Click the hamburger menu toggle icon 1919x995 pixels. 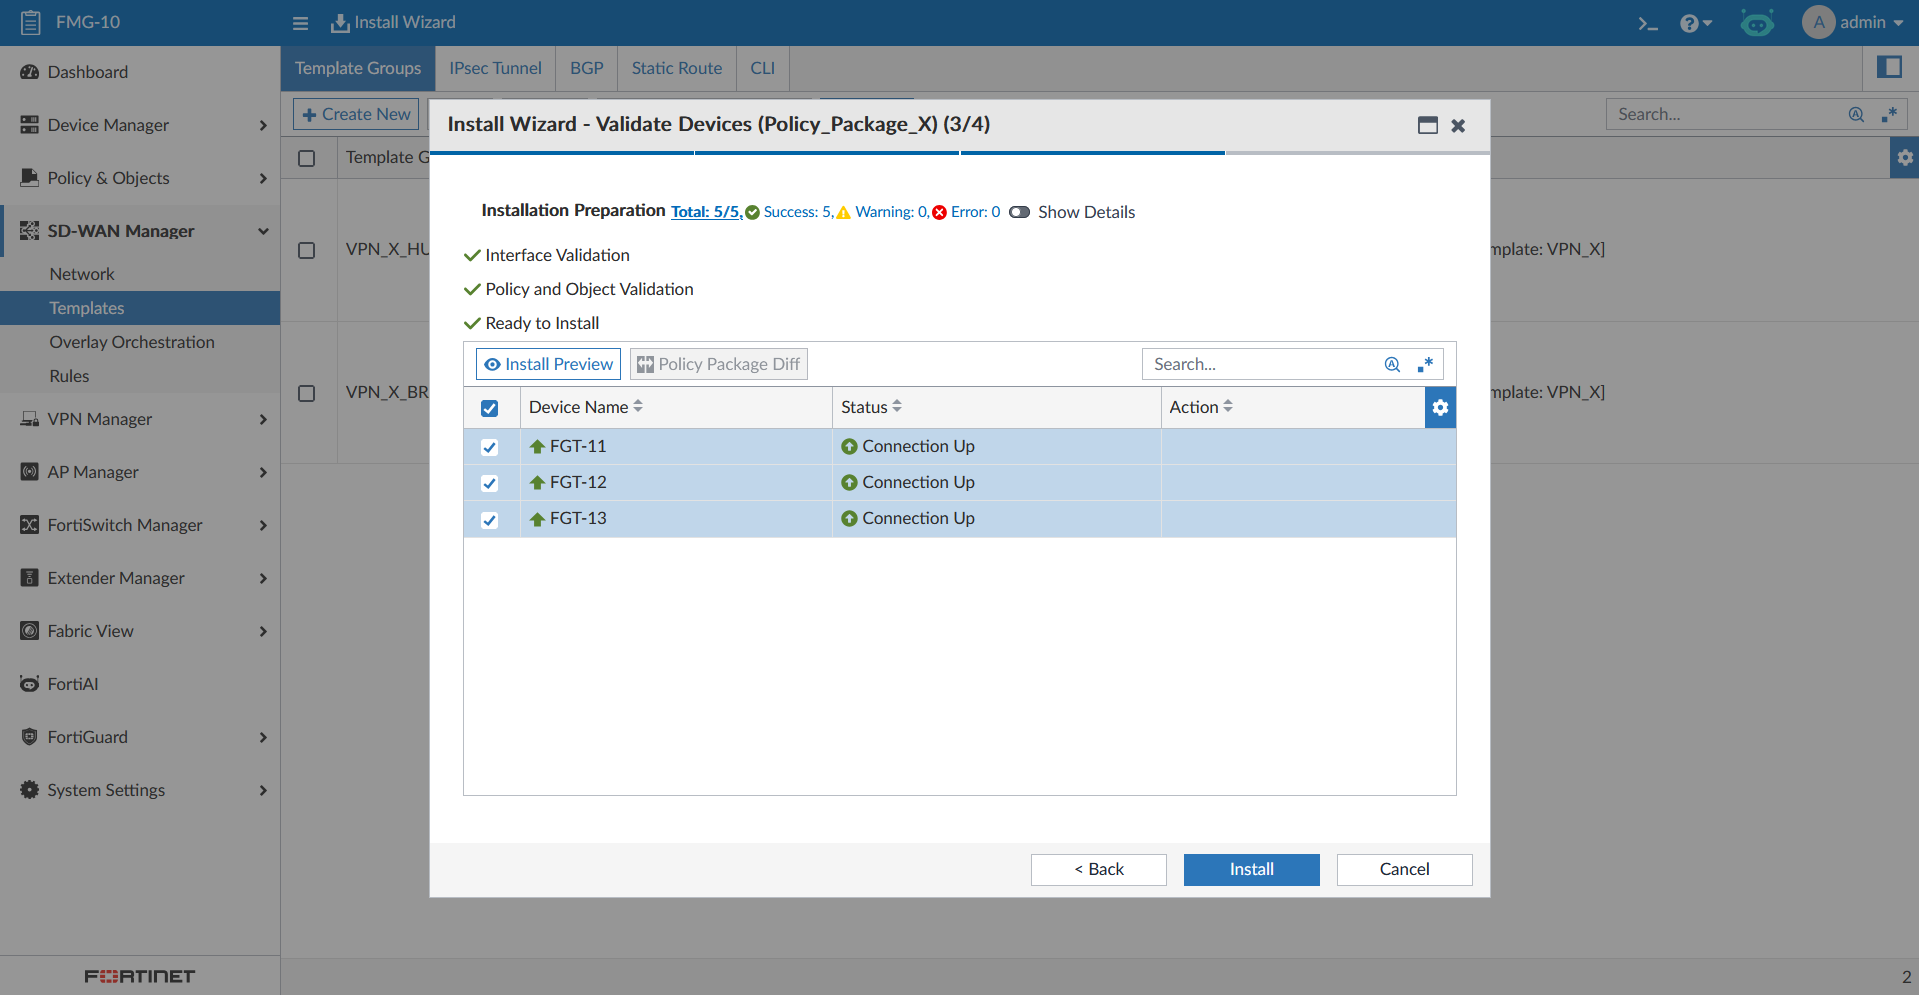pyautogui.click(x=300, y=23)
